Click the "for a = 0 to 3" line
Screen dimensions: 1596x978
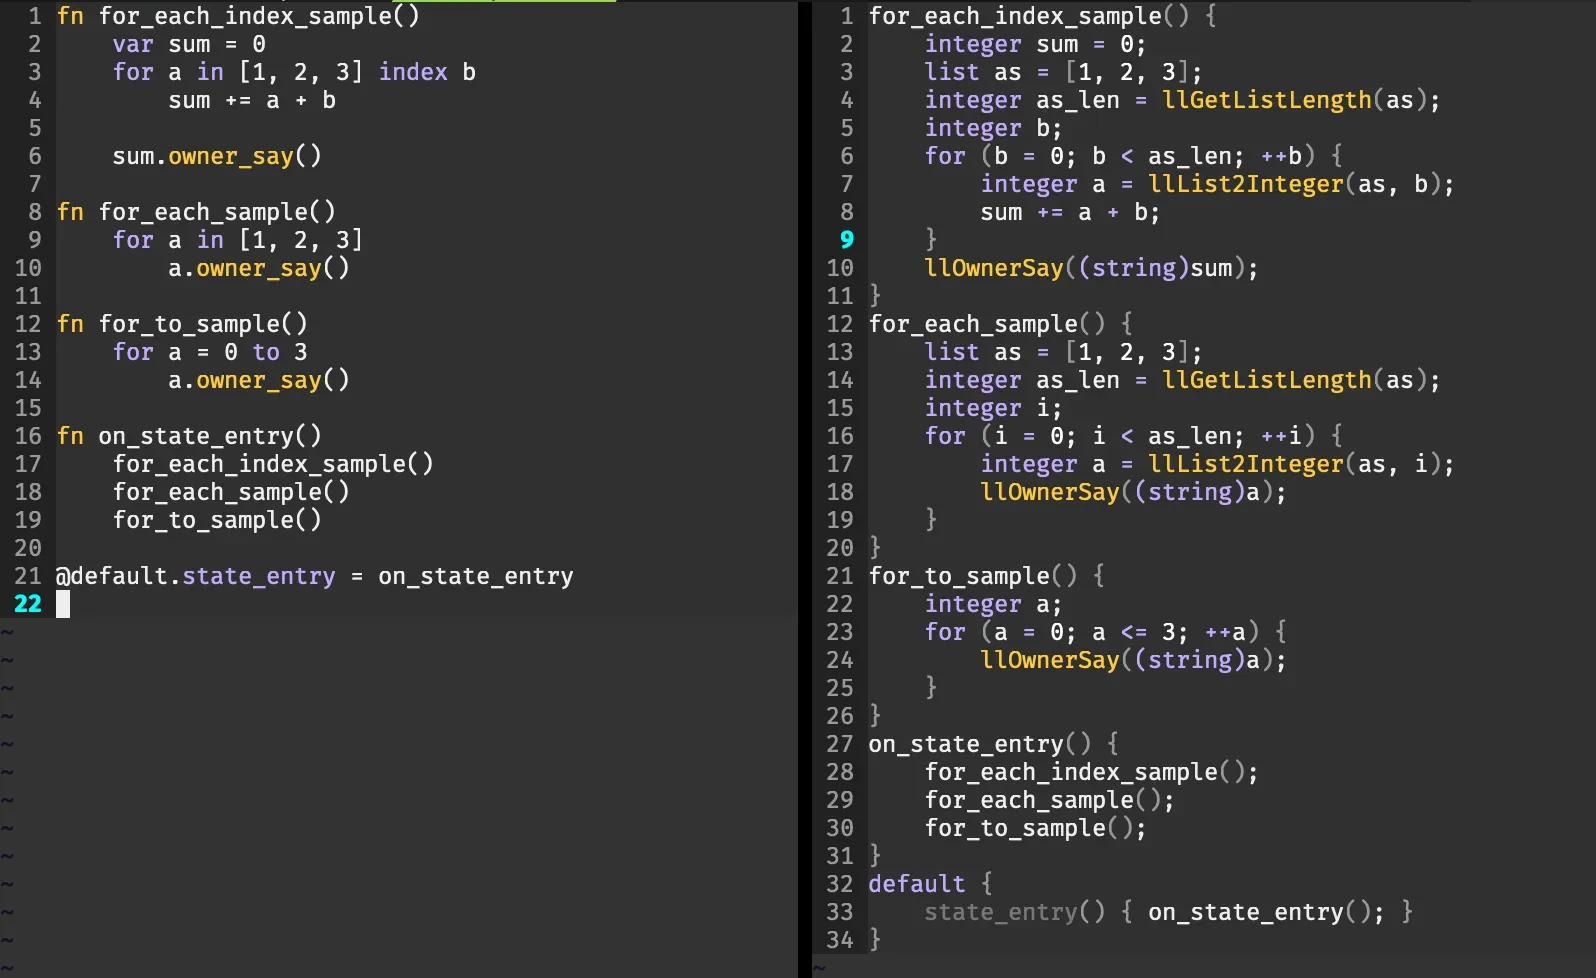click(210, 352)
